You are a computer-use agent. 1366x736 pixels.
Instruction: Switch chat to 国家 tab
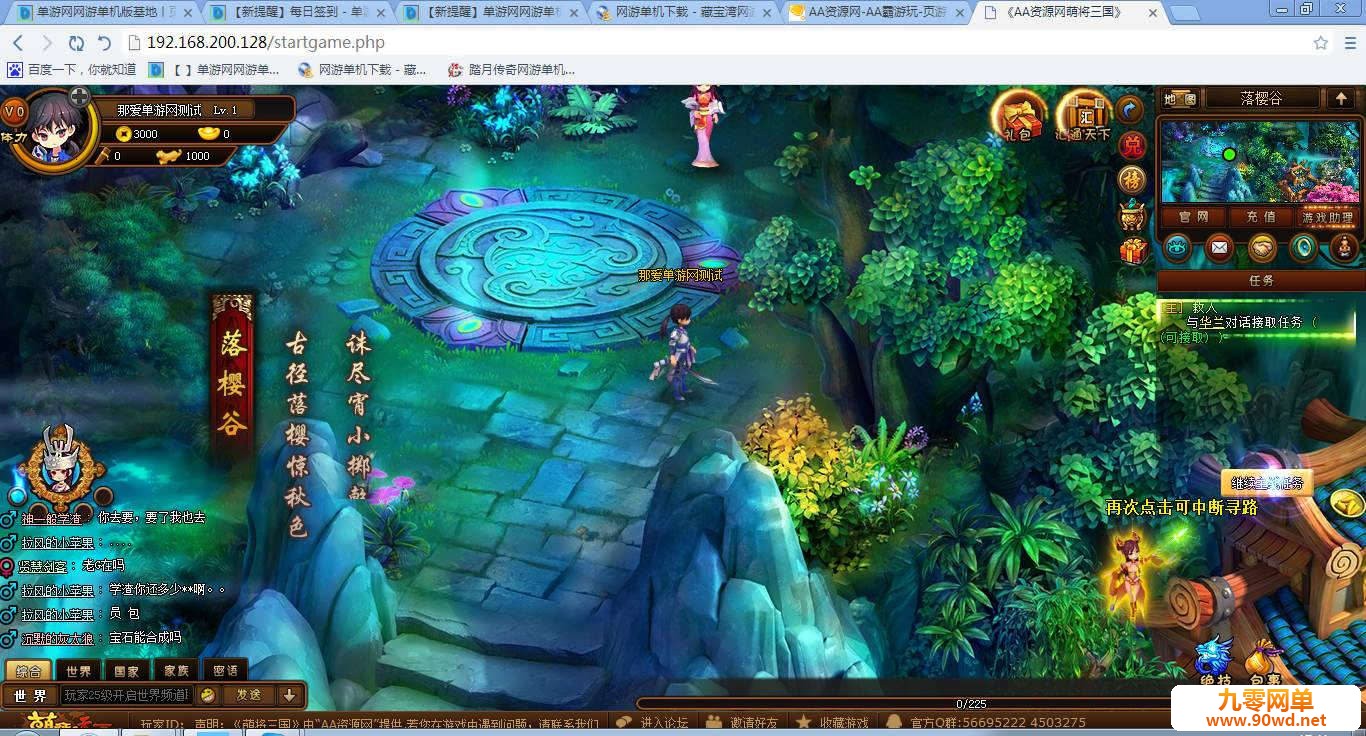(x=127, y=670)
